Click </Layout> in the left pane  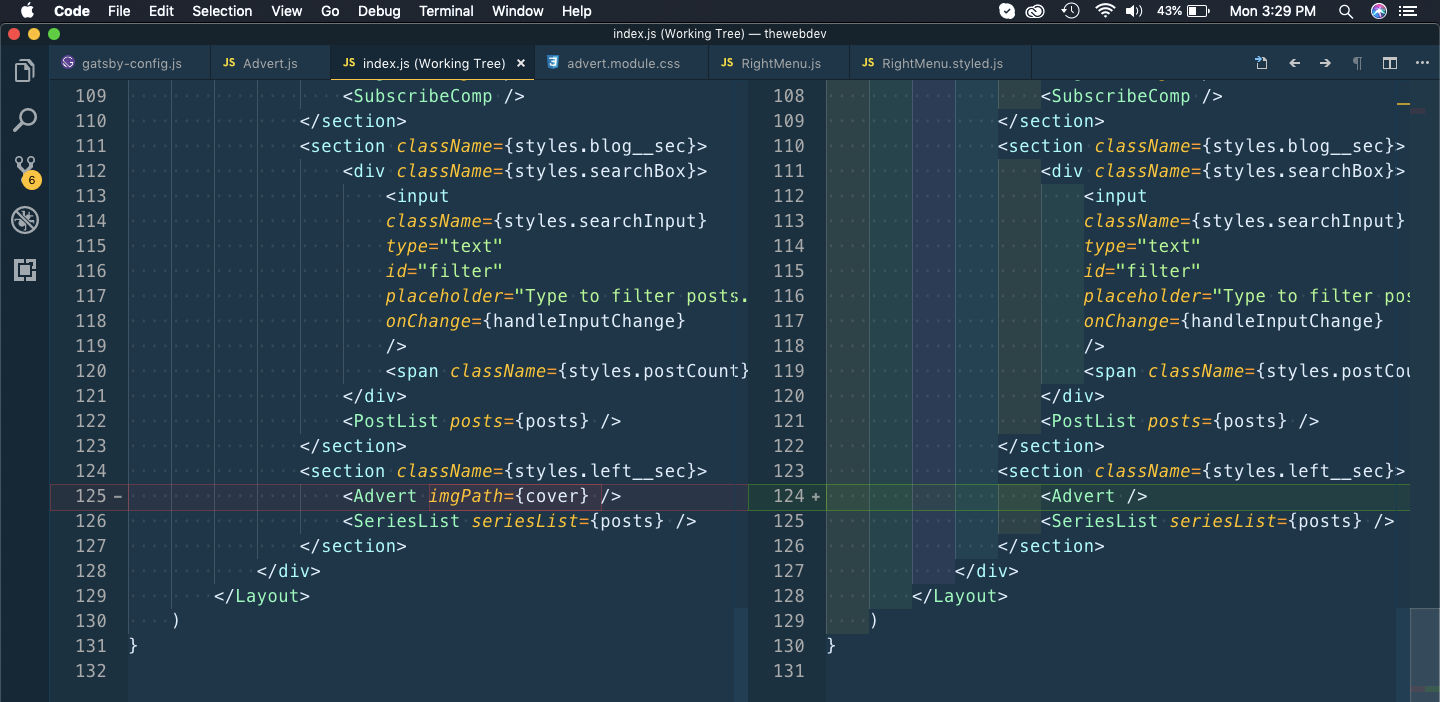[262, 596]
